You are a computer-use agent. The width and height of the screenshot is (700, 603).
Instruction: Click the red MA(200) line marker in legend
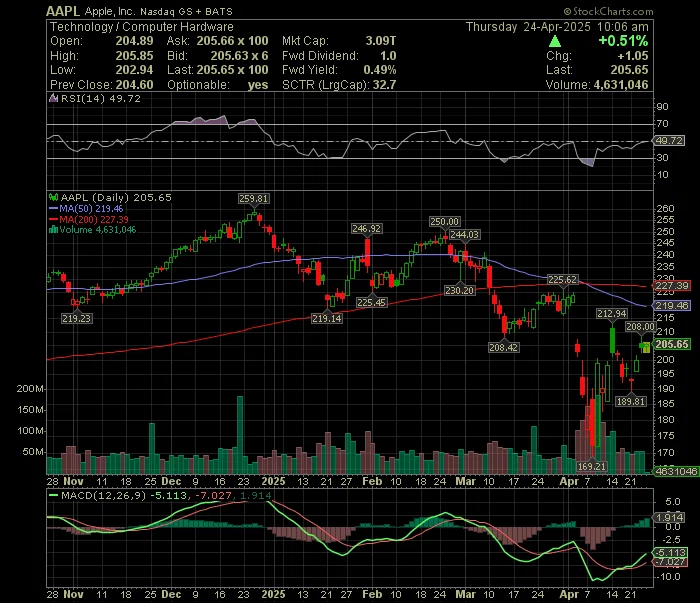pyautogui.click(x=54, y=220)
